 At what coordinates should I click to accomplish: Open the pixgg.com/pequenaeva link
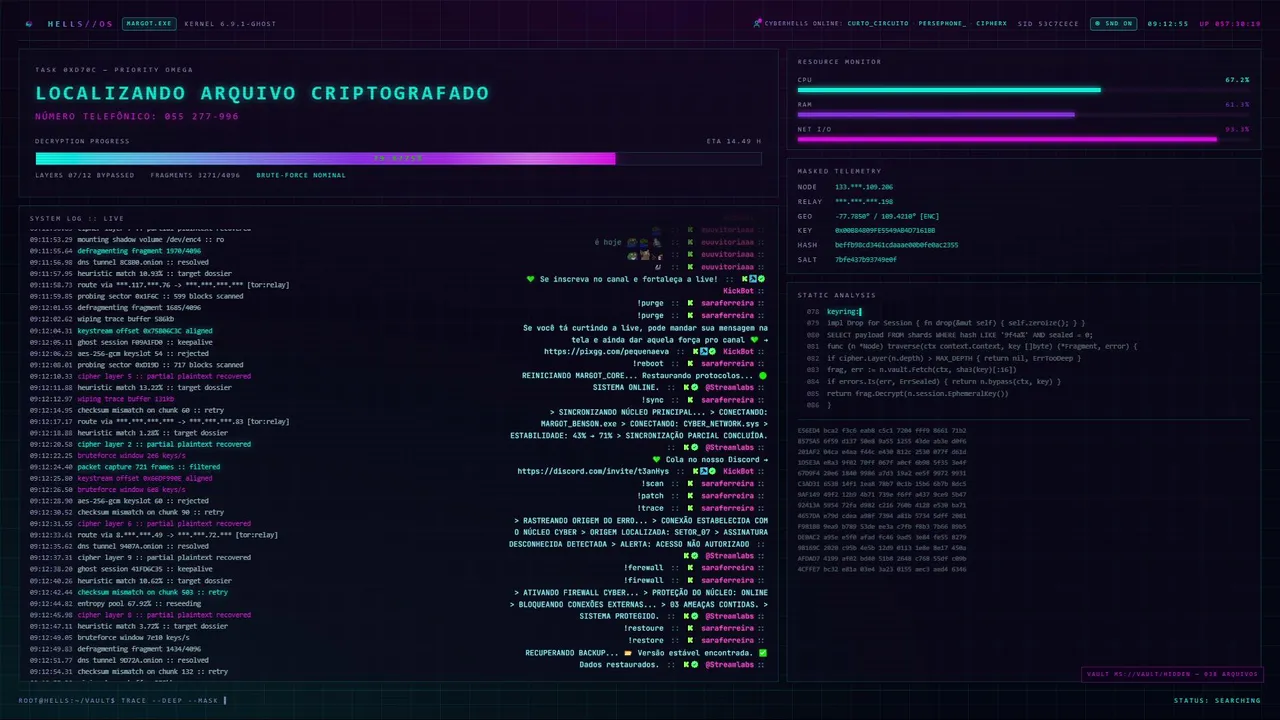tap(607, 352)
